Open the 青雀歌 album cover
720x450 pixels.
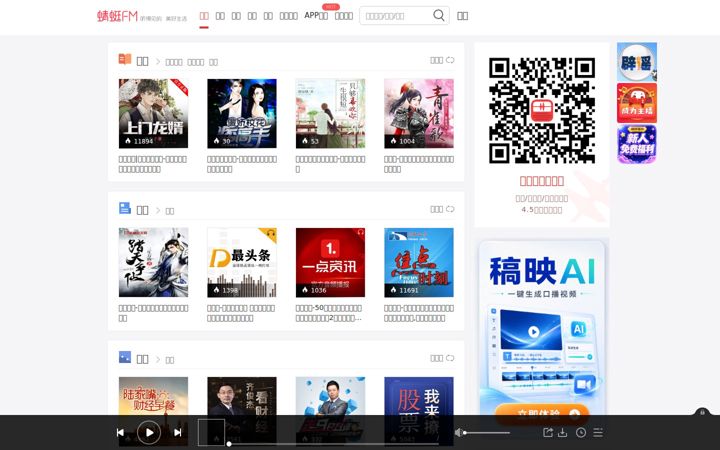point(419,113)
